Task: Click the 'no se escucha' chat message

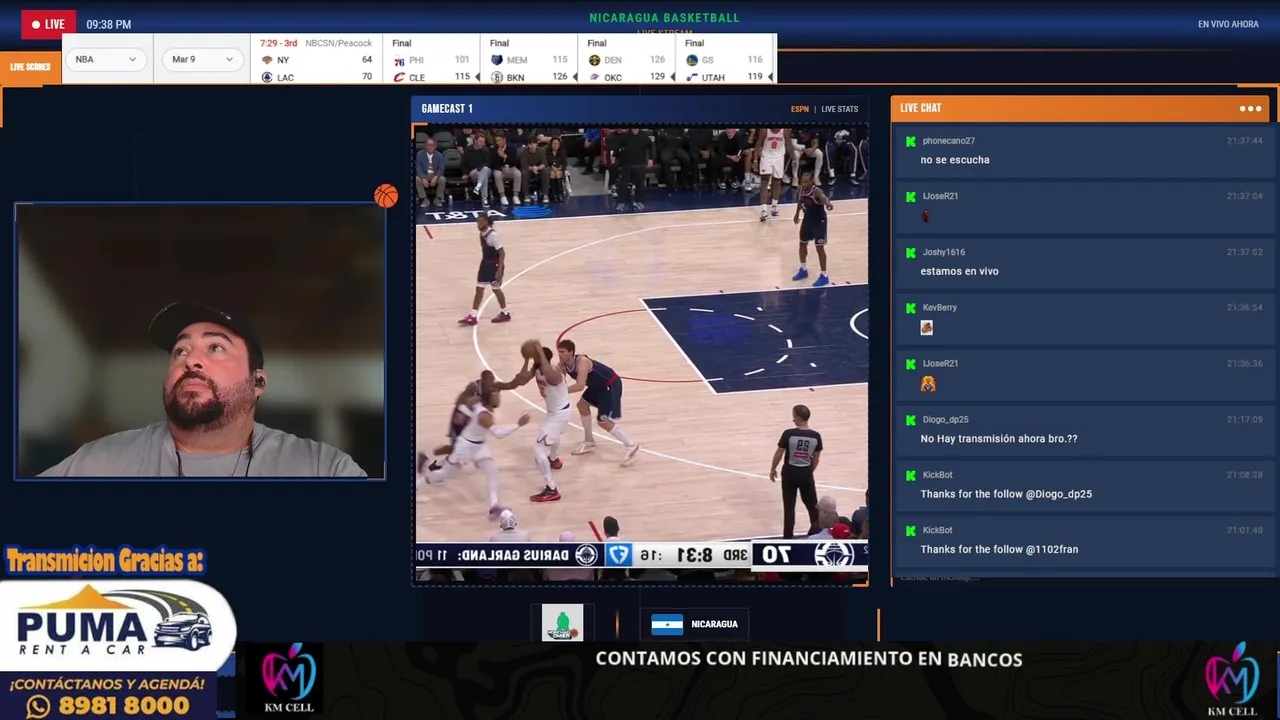Action: coord(955,160)
